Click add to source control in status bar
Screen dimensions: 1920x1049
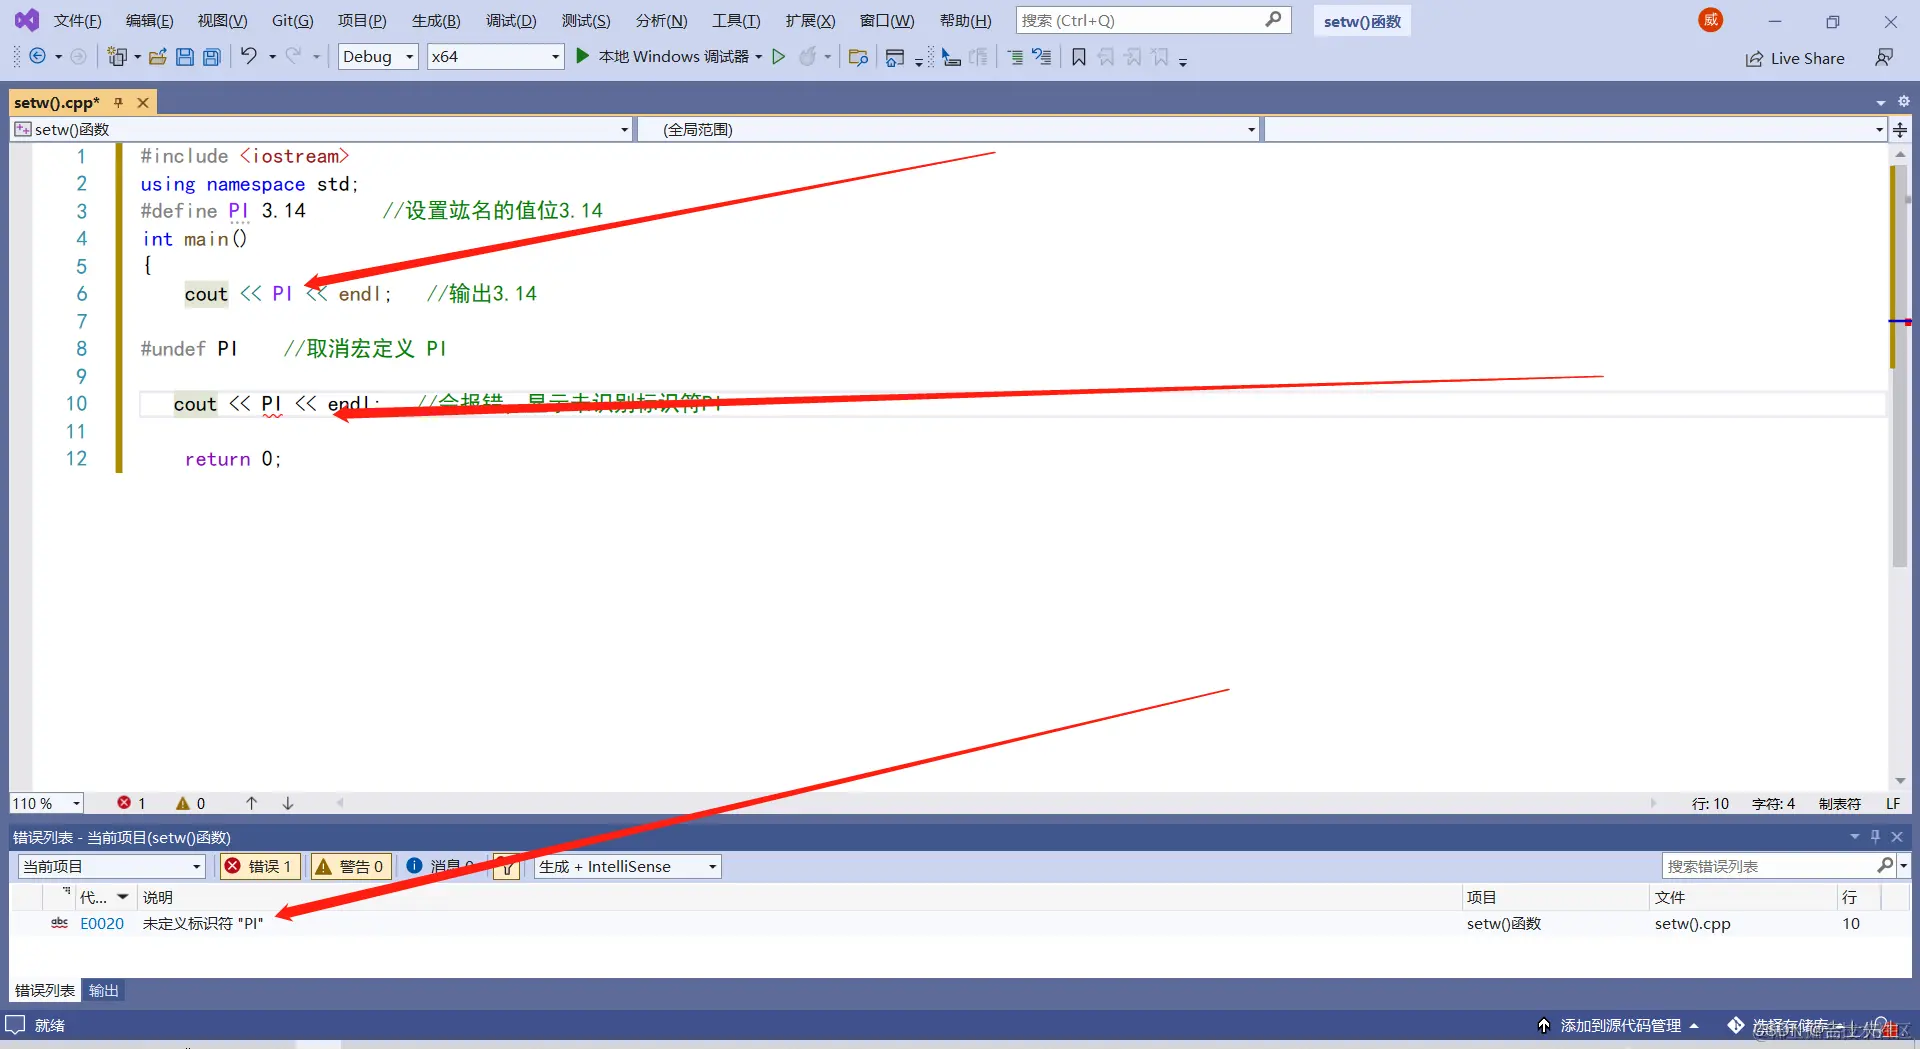1619,1025
